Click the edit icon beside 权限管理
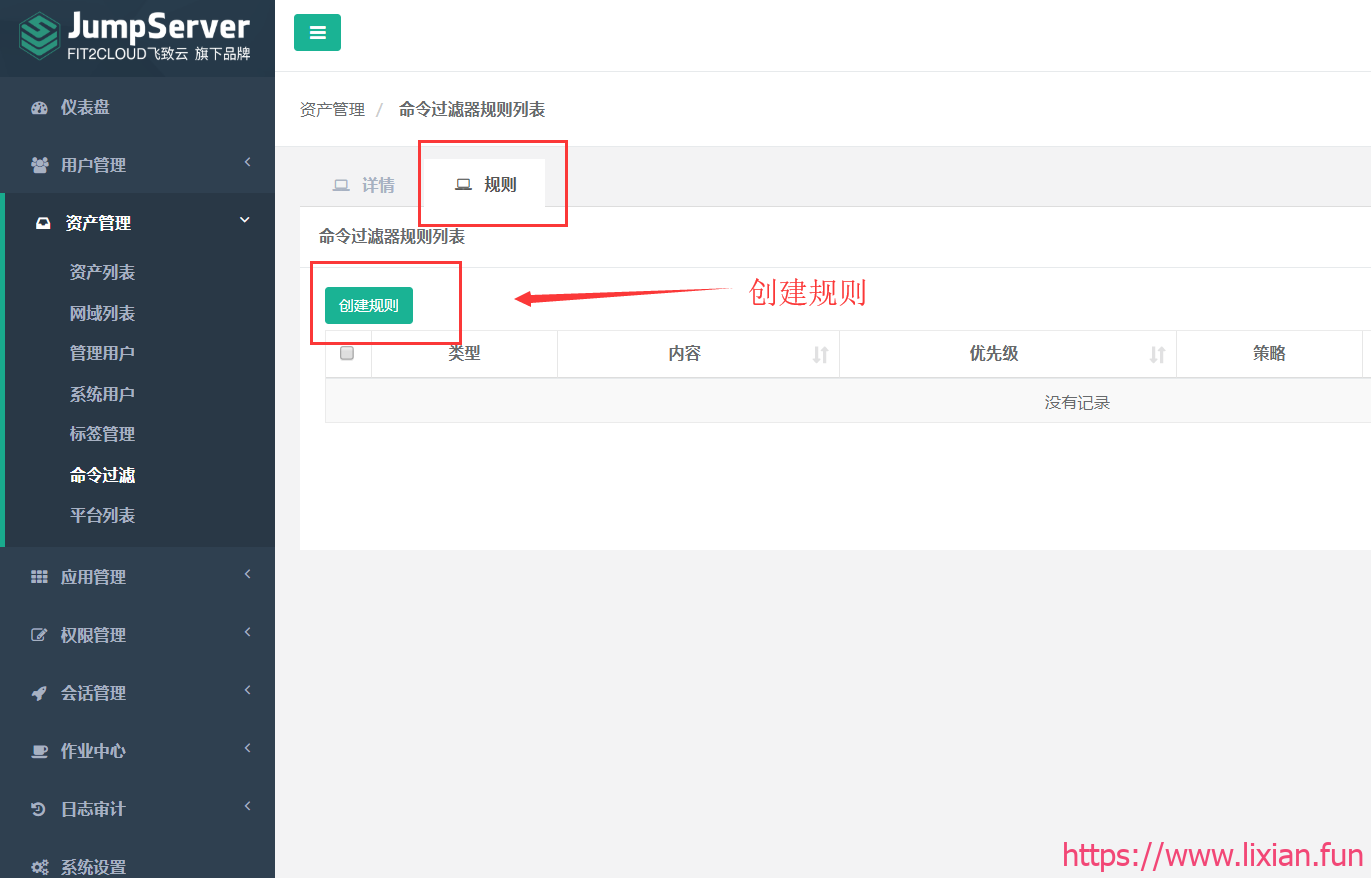 coord(39,635)
